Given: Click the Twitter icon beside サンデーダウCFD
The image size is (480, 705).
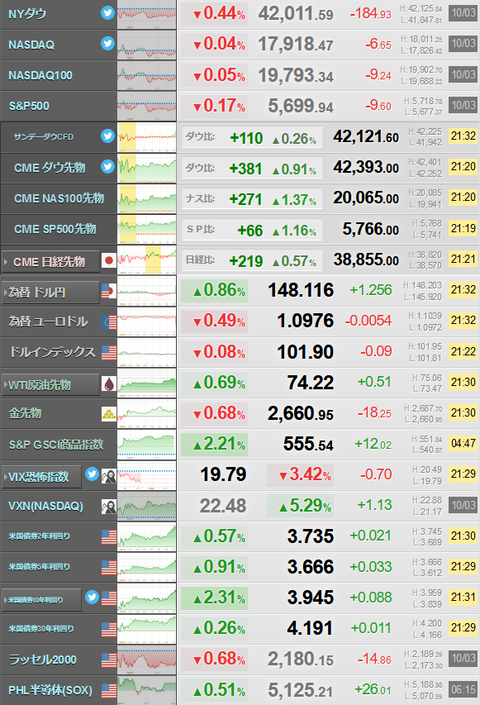Looking at the screenshot, I should click(107, 135).
